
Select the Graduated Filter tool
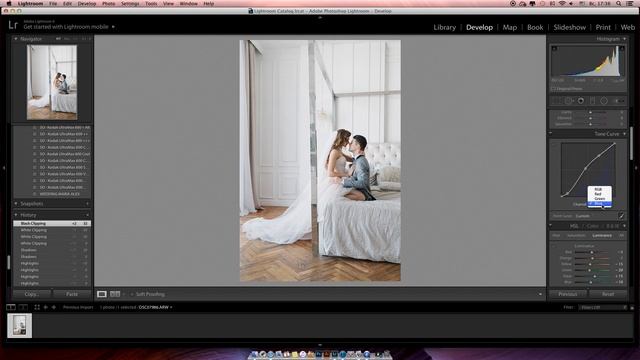click(593, 100)
